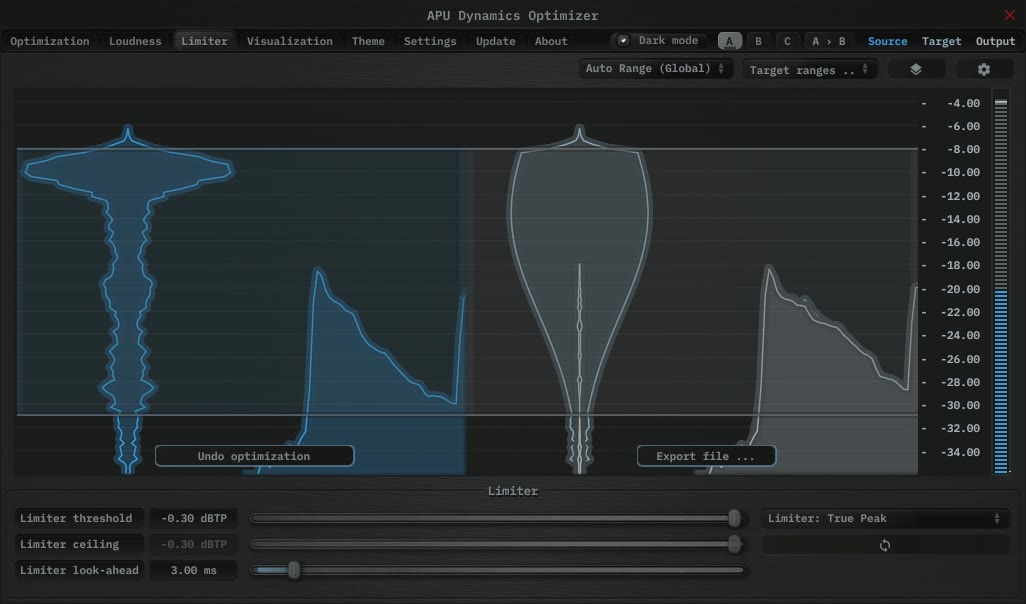This screenshot has height=604, width=1026.
Task: Click the Limiter ceiling label
Action: coord(79,544)
